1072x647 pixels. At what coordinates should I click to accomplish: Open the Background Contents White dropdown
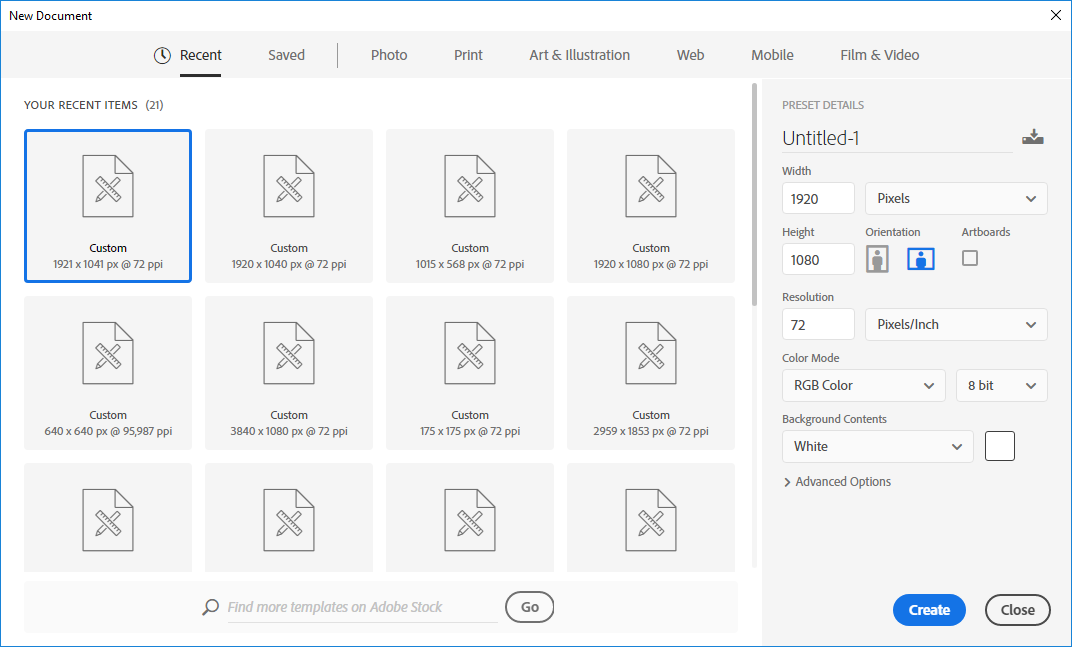click(878, 446)
